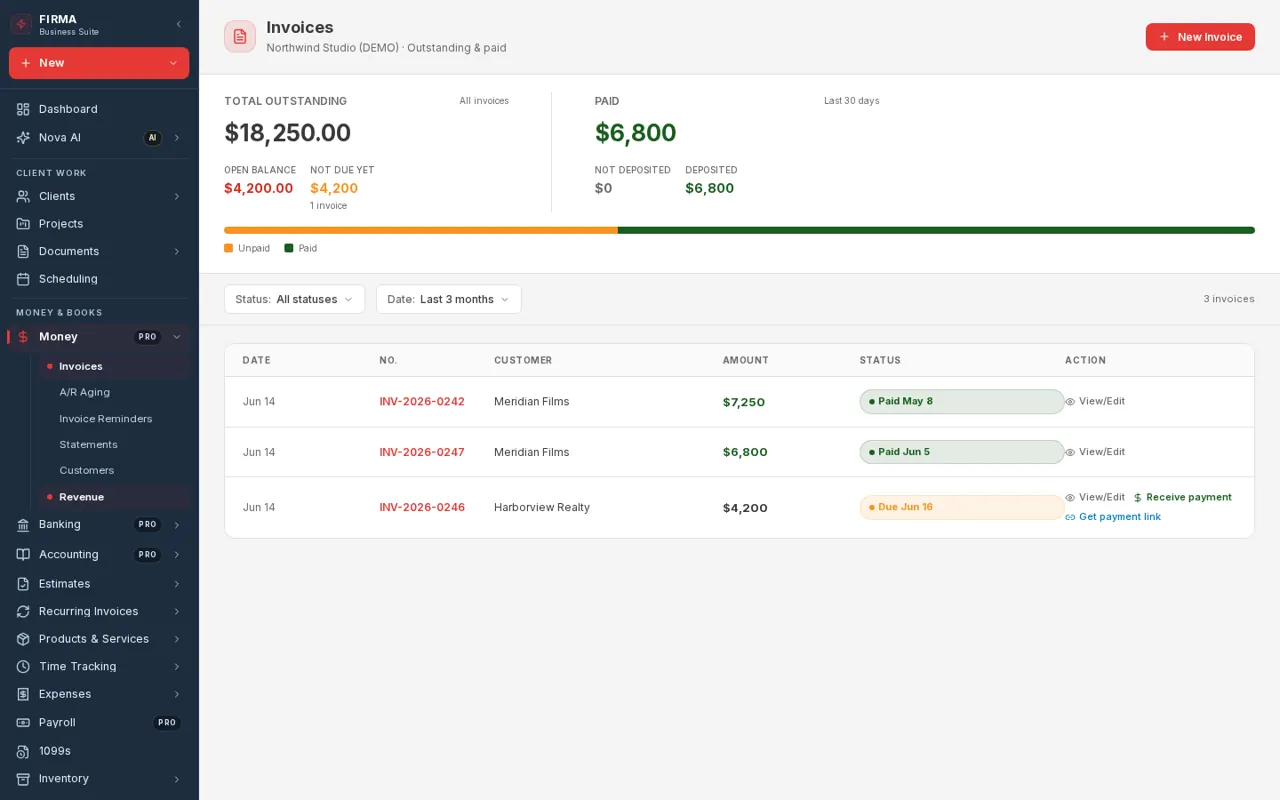Expand the Clients submenu arrow
Image resolution: width=1280 pixels, height=800 pixels.
(x=177, y=196)
